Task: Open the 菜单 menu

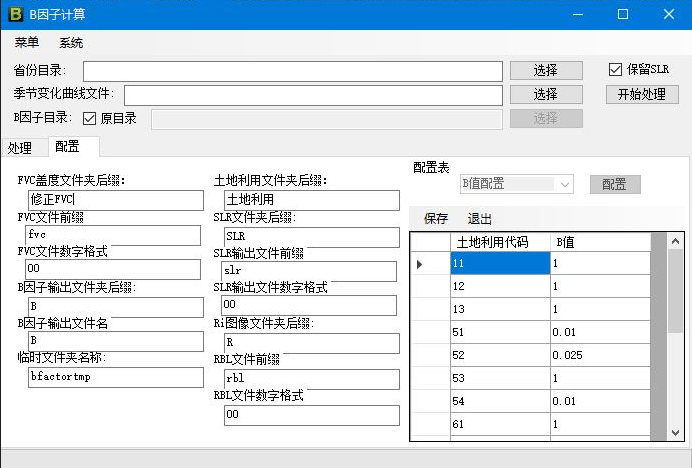Action: pyautogui.click(x=26, y=42)
